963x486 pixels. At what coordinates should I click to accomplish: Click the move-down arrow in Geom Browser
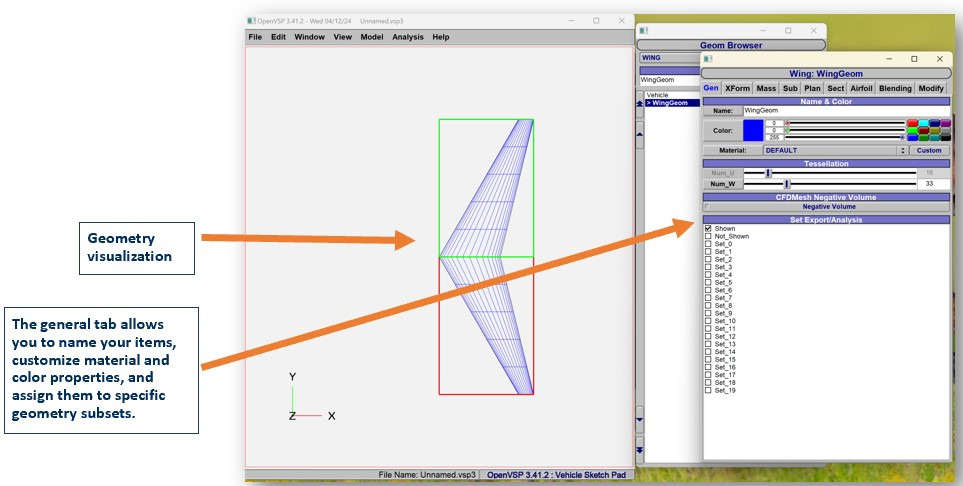(x=640, y=419)
